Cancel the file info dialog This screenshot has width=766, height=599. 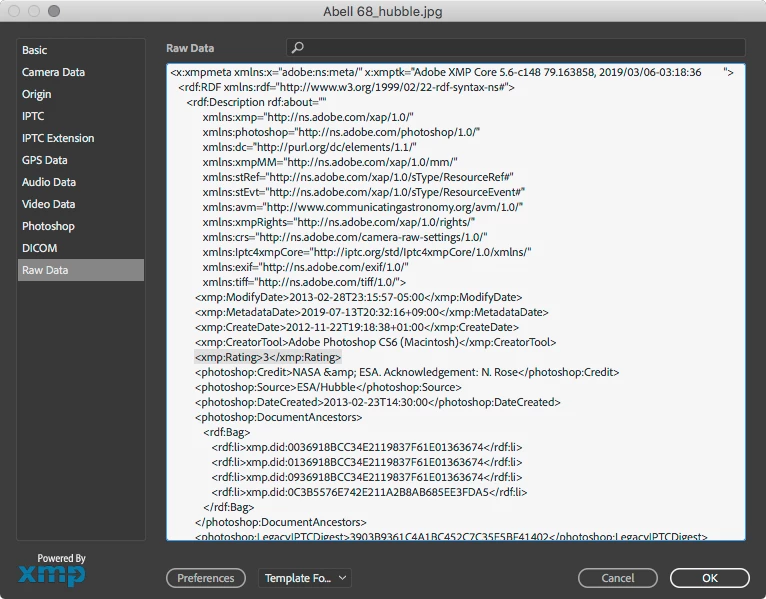pyautogui.click(x=617, y=578)
